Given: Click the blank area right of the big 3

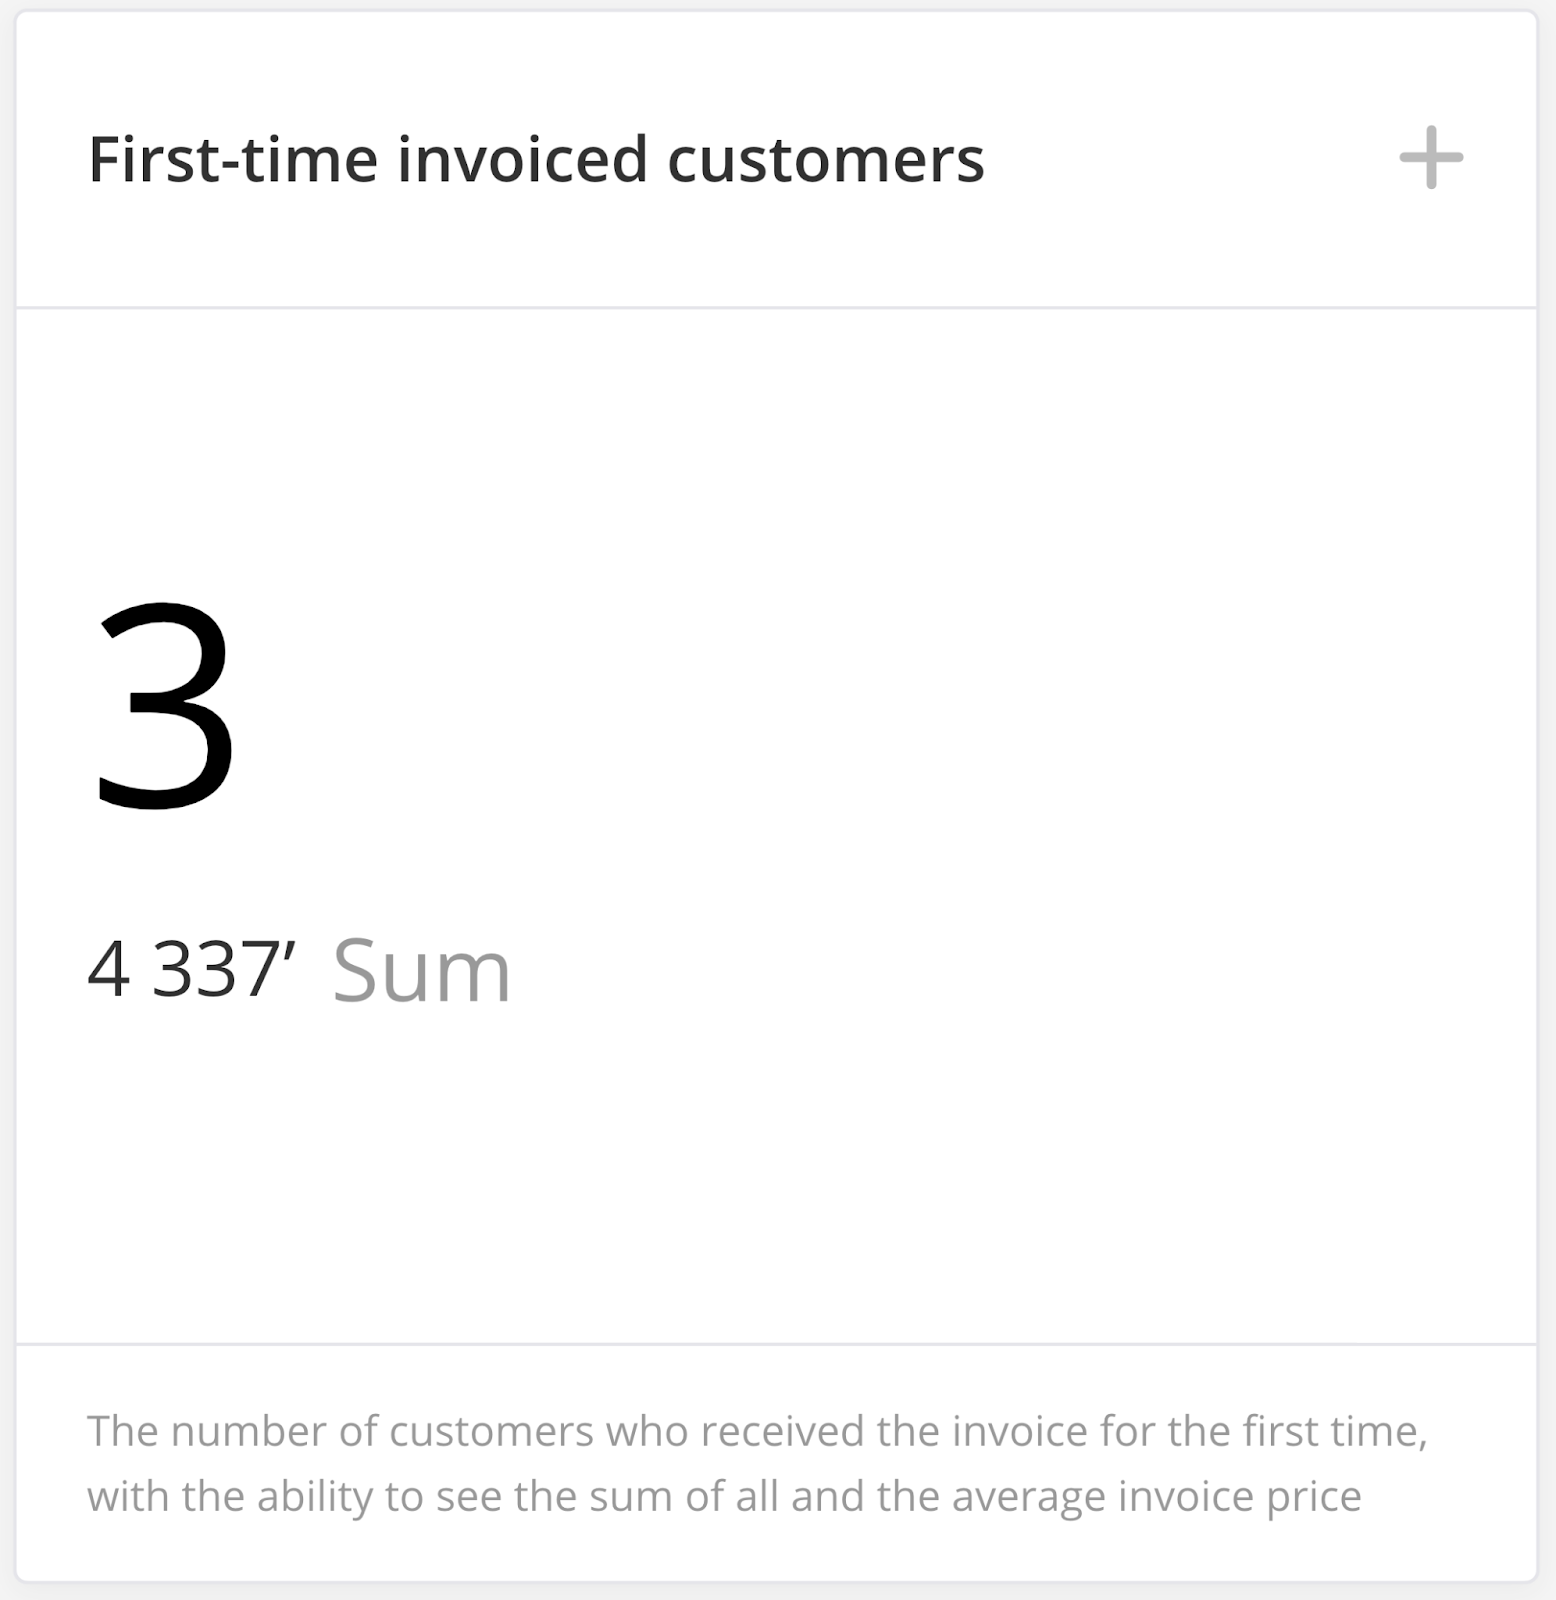Looking at the screenshot, I should pyautogui.click(x=850, y=704).
